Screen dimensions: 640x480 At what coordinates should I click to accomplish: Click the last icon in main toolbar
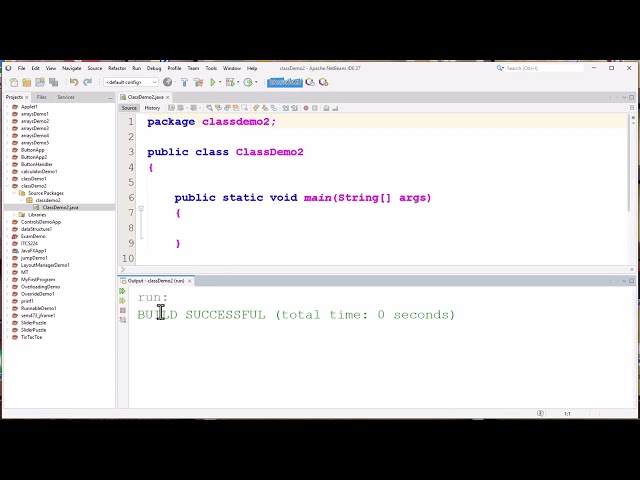pyautogui.click(x=324, y=82)
